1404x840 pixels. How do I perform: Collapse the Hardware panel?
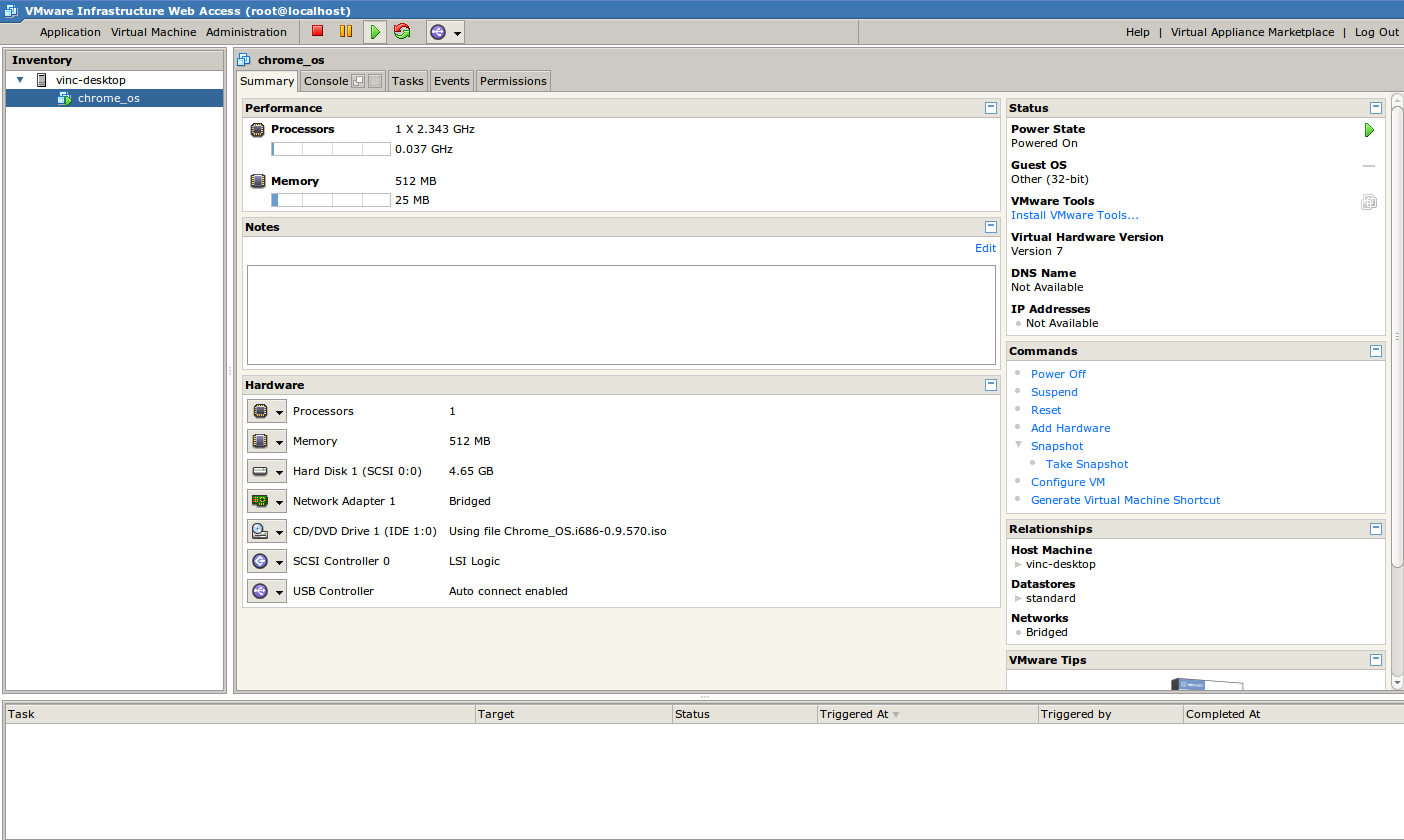coord(991,385)
